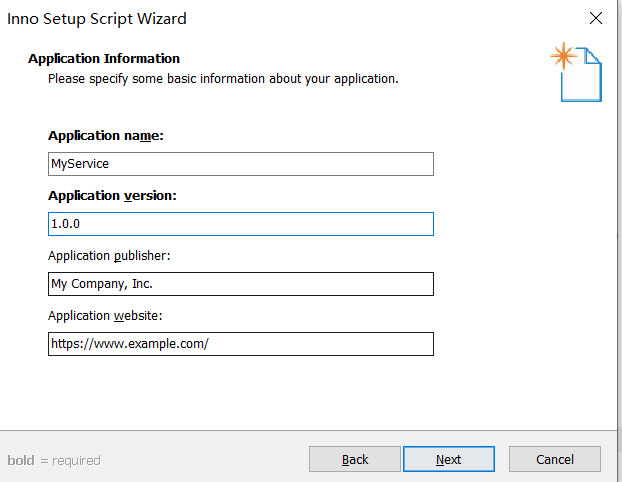Click the Next button
The height and width of the screenshot is (482, 622).
pos(448,459)
